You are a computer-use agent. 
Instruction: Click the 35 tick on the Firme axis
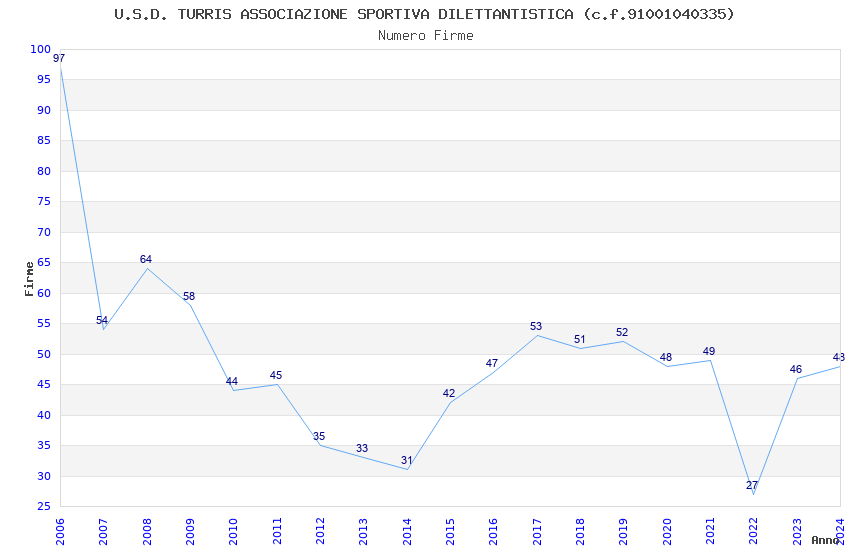pyautogui.click(x=43, y=445)
